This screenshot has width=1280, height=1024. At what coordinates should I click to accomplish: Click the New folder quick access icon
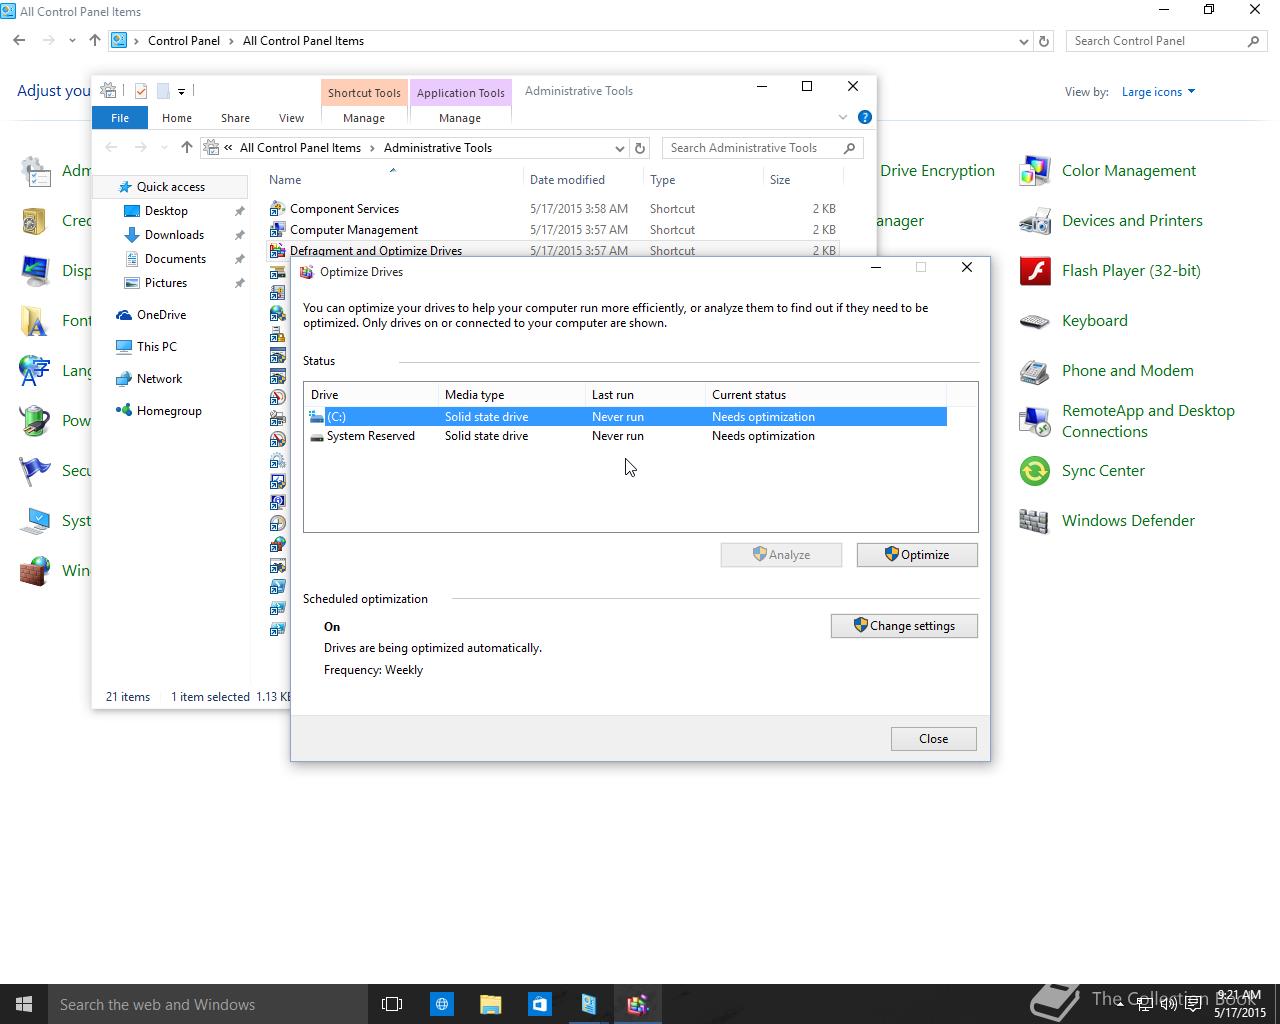click(x=163, y=91)
